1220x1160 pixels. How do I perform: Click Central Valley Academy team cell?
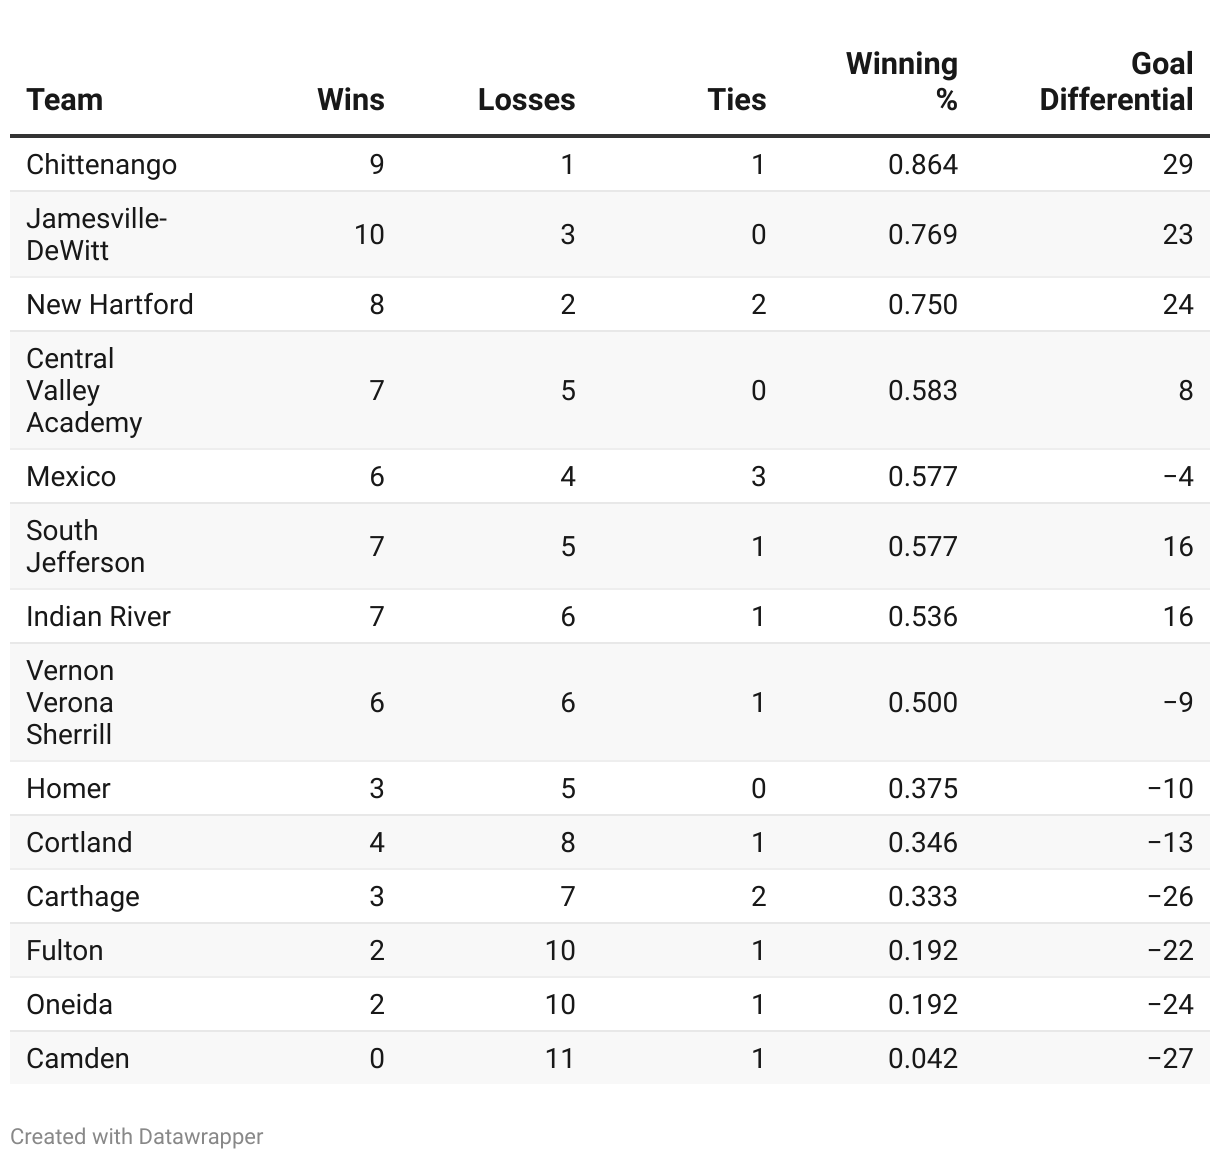coord(84,390)
